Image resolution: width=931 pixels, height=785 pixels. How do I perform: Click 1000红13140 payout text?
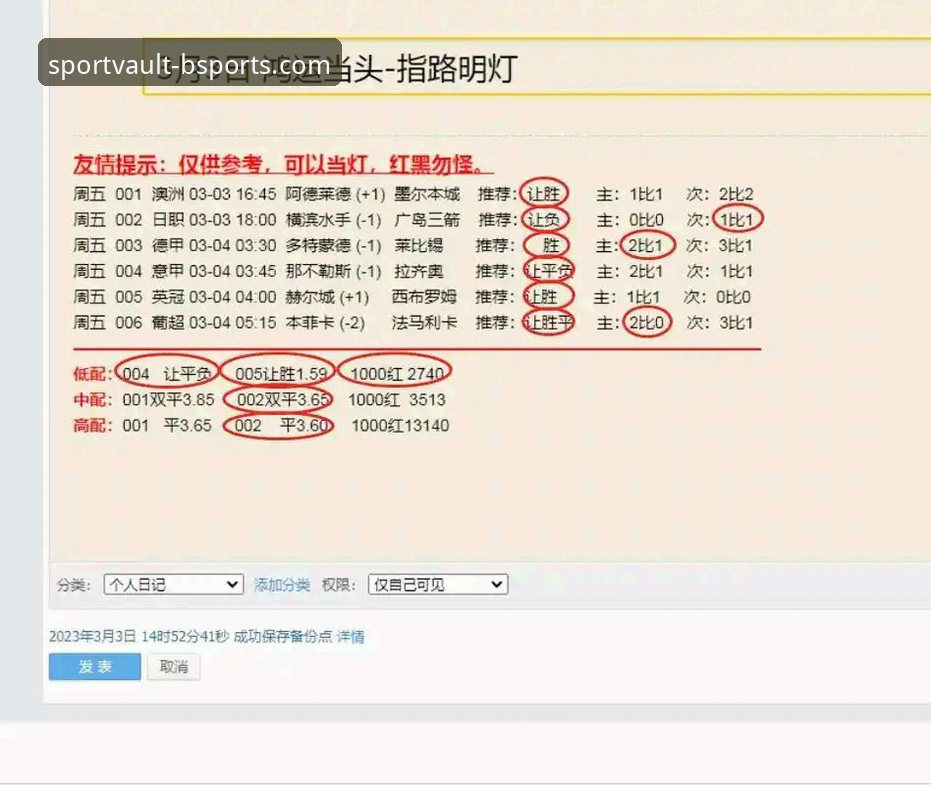tap(400, 425)
